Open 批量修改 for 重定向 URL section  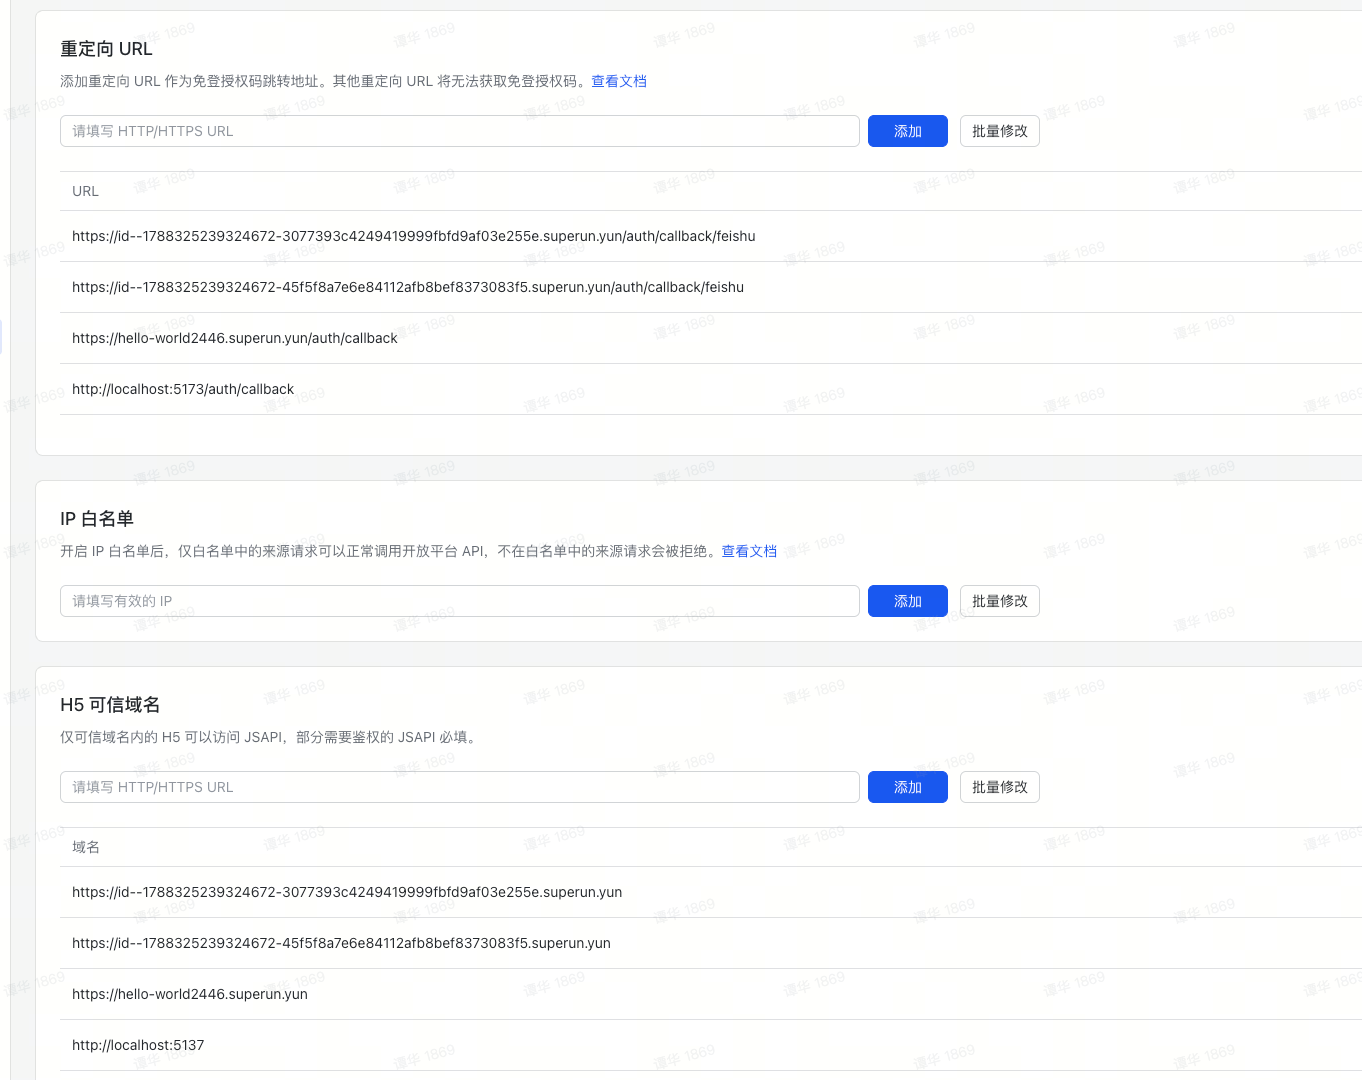999,131
